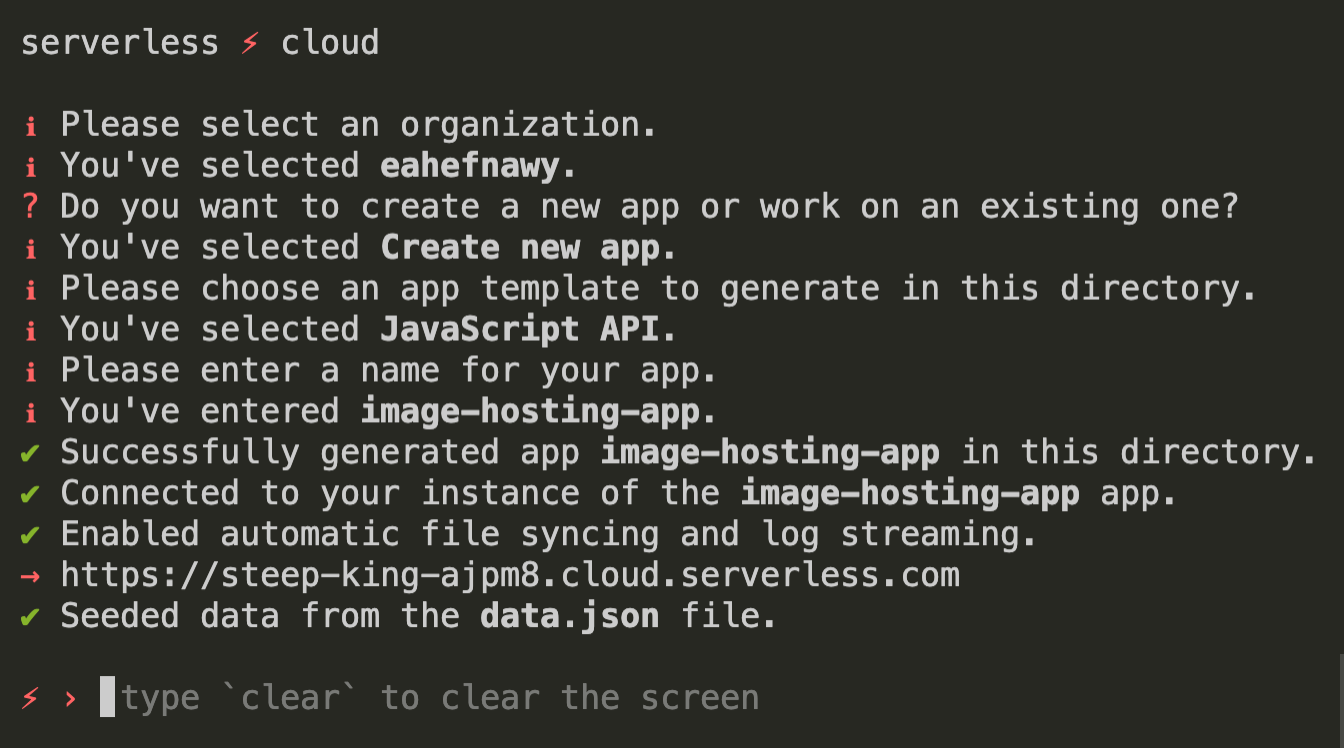Click the red arrow before the deployment URL
Screen dimensions: 1344x748
tap(30, 574)
